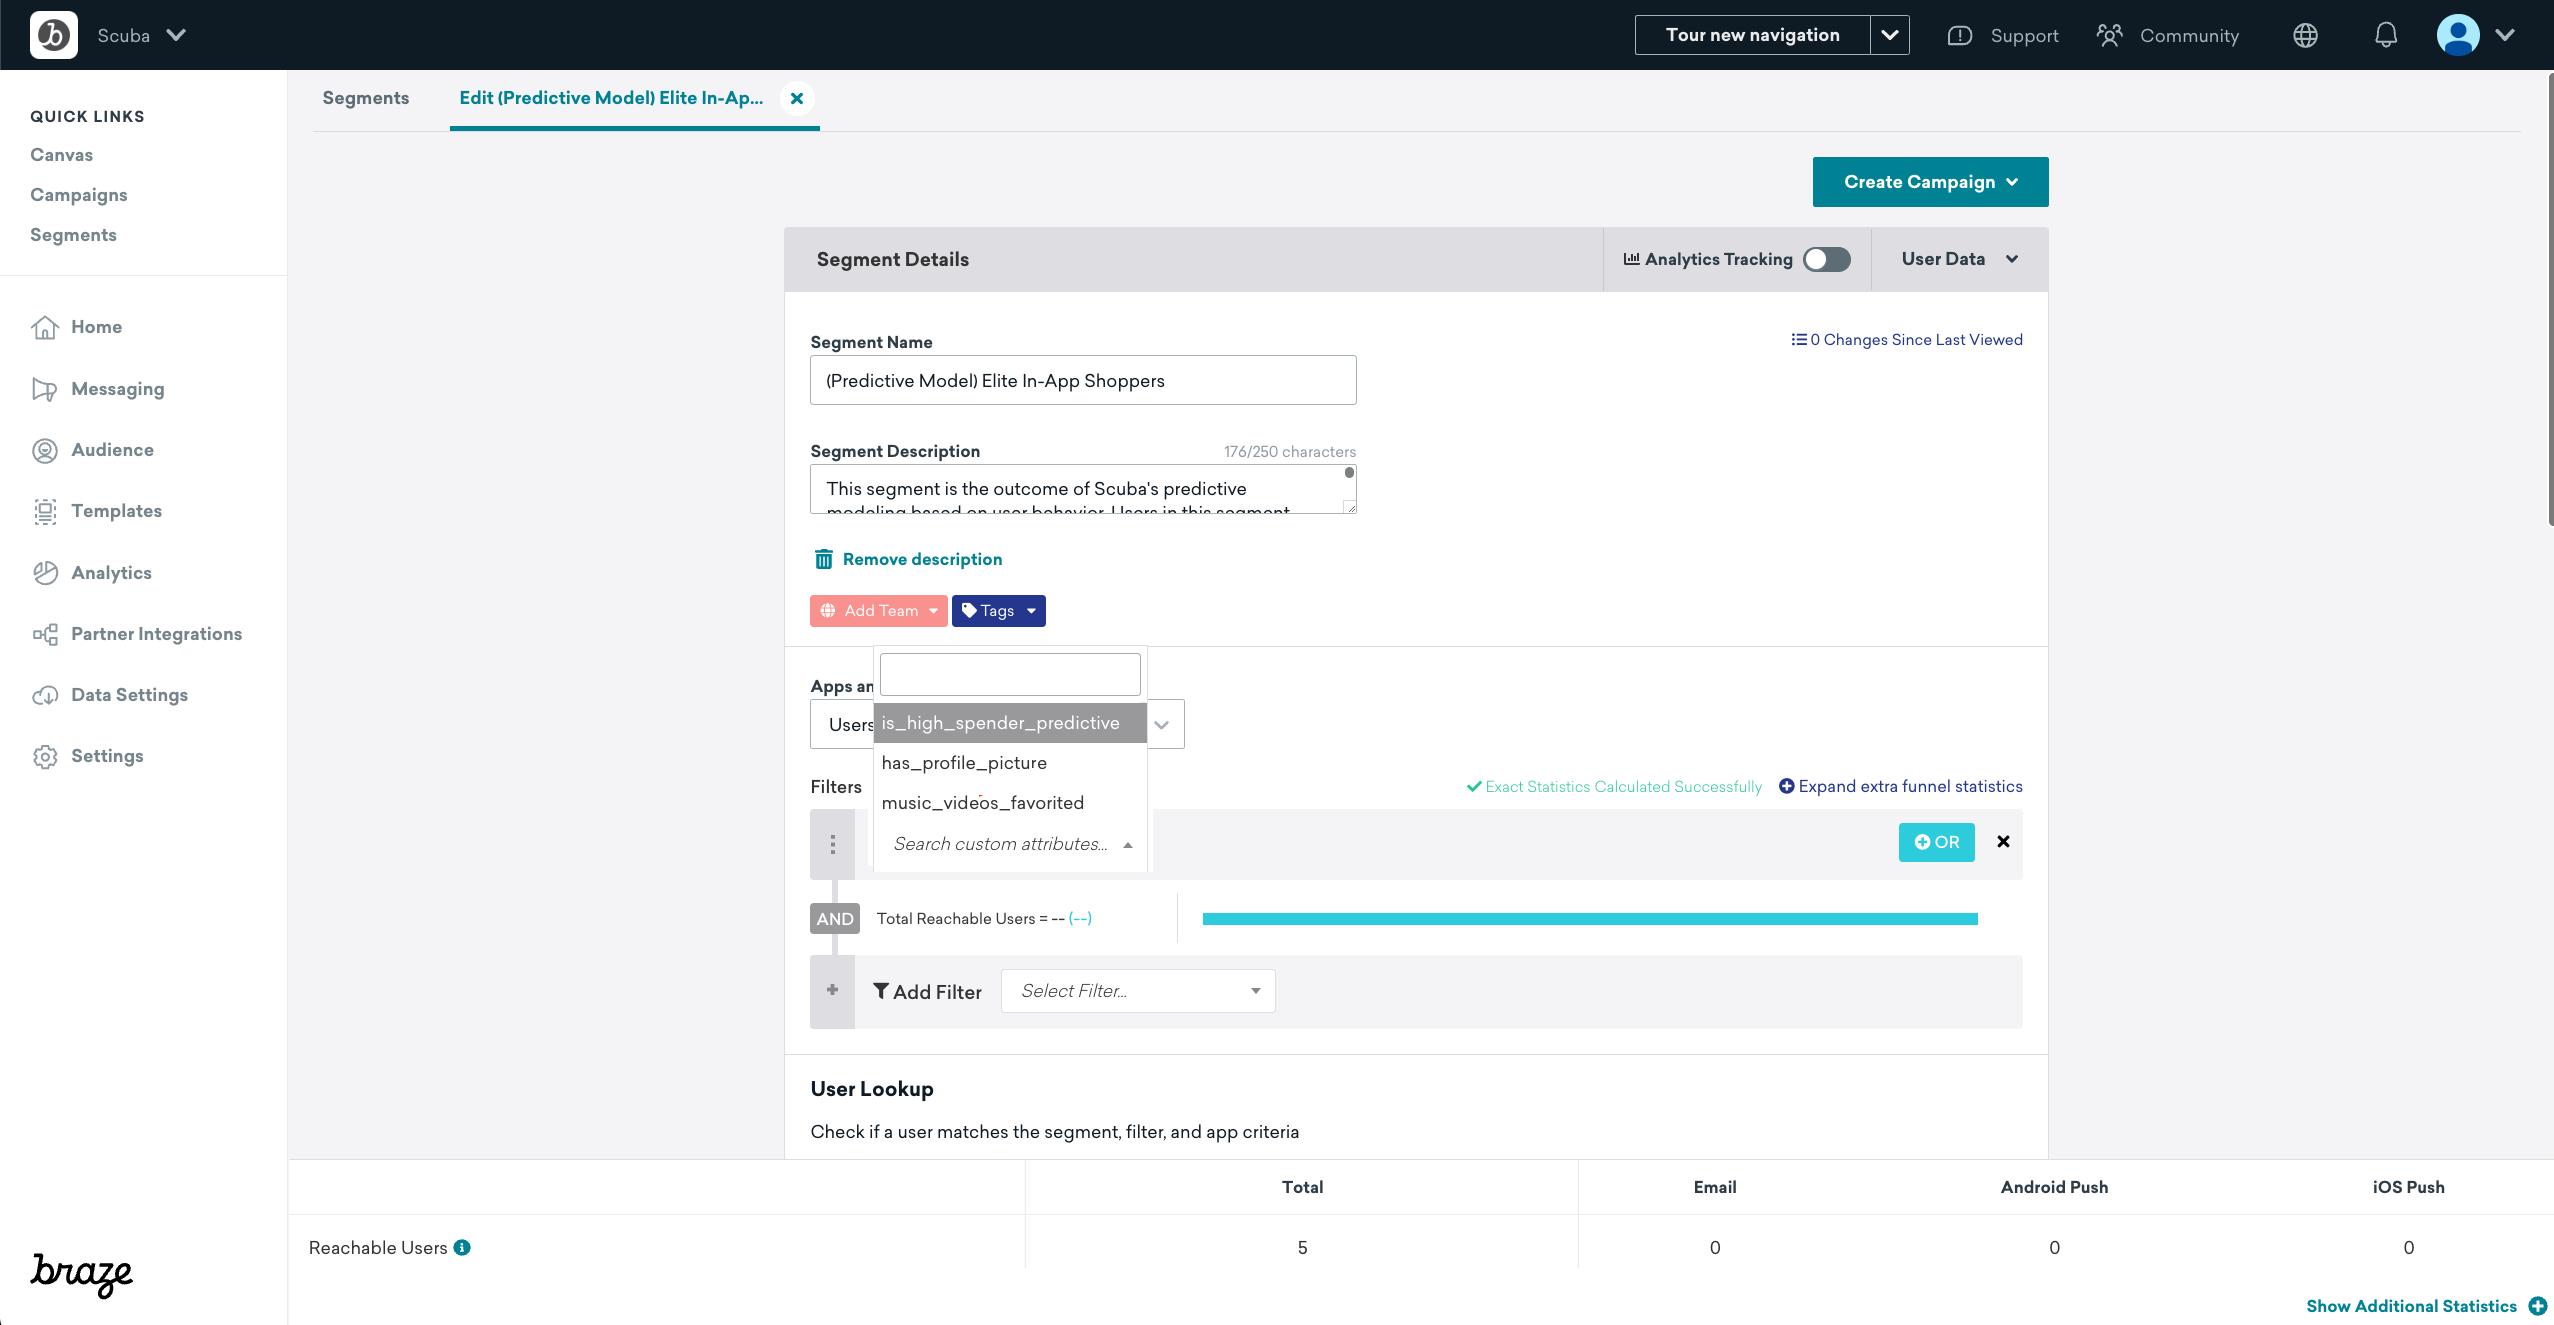Expand the Tour new navigation arrow

point(1889,35)
